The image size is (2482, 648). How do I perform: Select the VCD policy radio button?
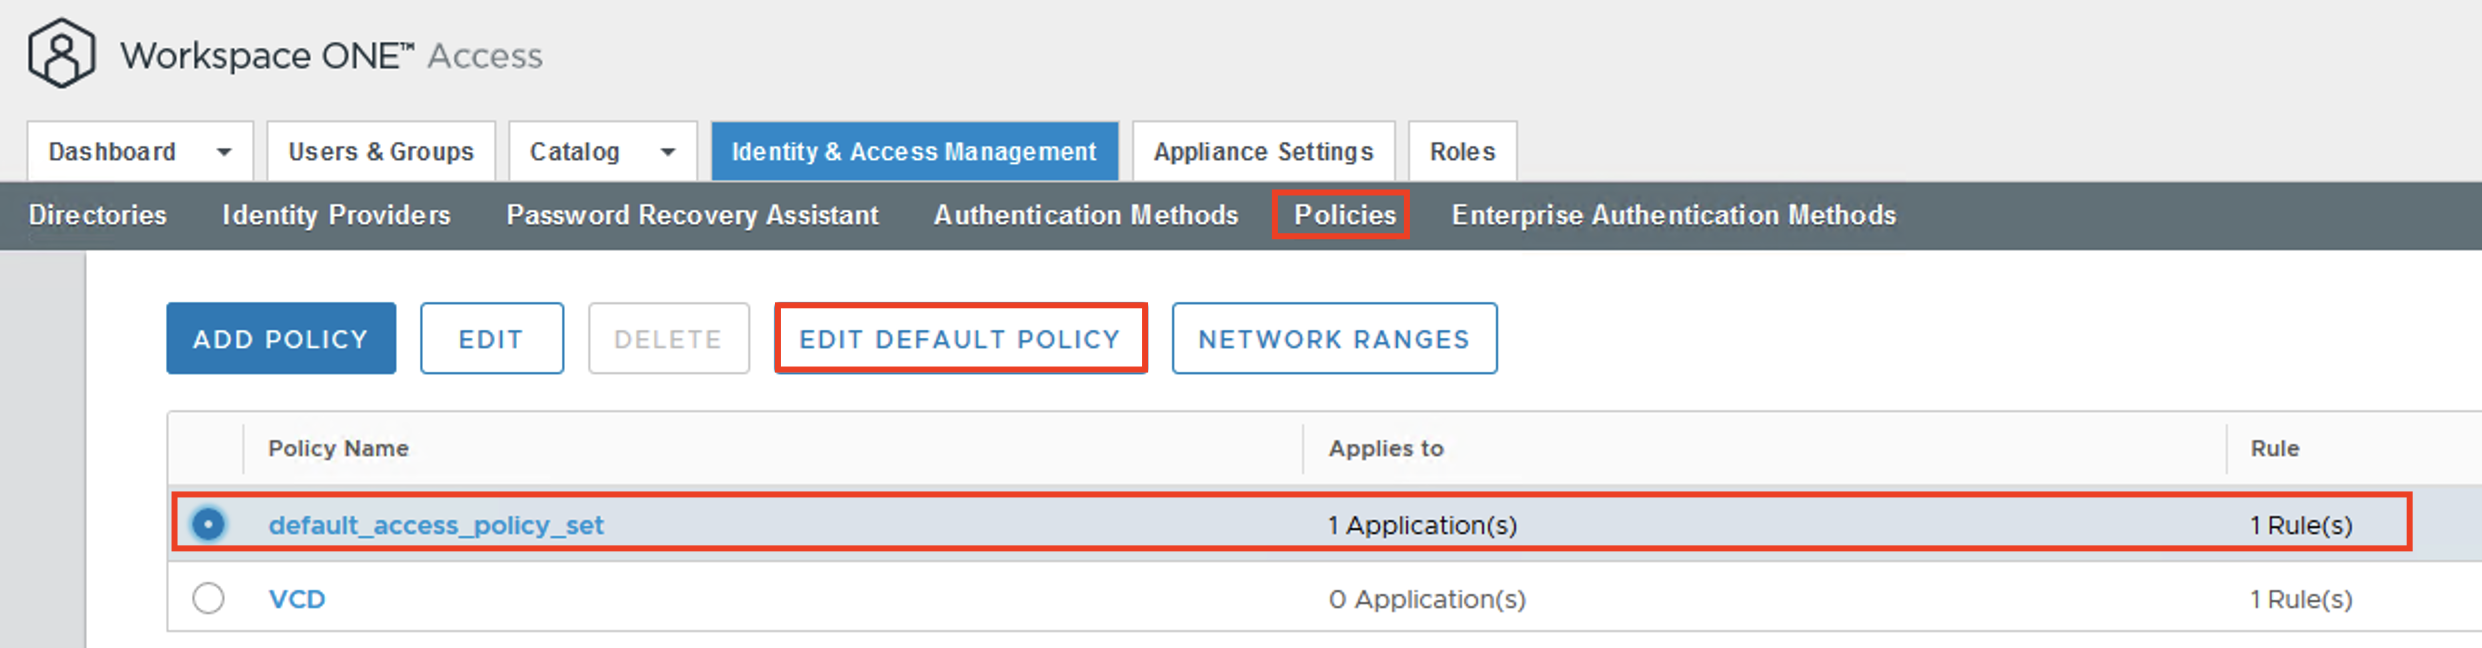pyautogui.click(x=208, y=598)
